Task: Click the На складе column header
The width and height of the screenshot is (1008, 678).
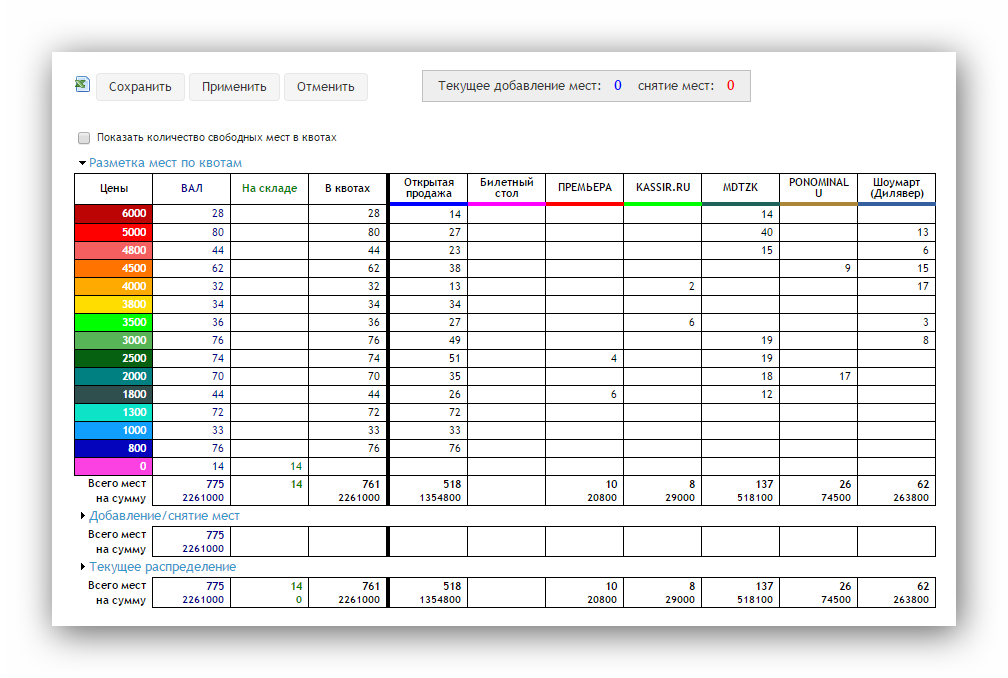Action: coord(269,188)
